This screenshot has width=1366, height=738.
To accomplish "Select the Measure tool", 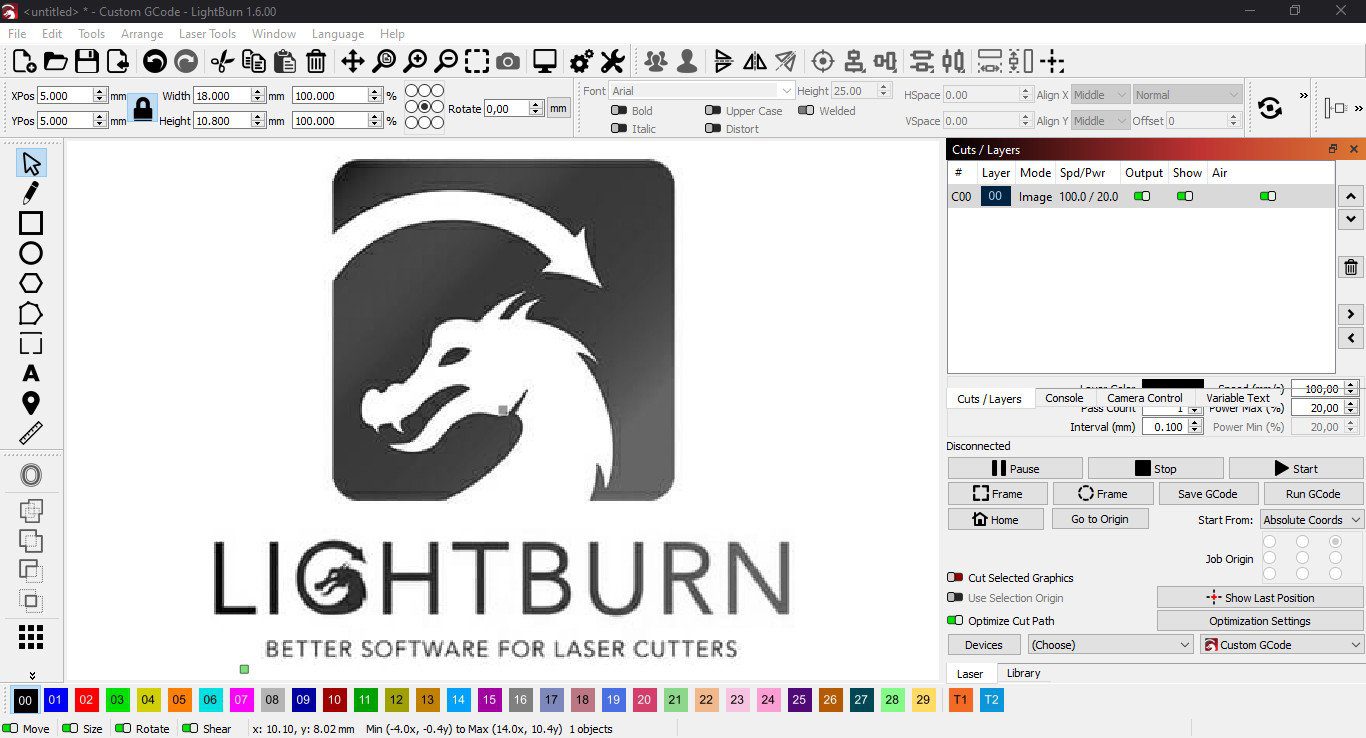I will (x=30, y=432).
